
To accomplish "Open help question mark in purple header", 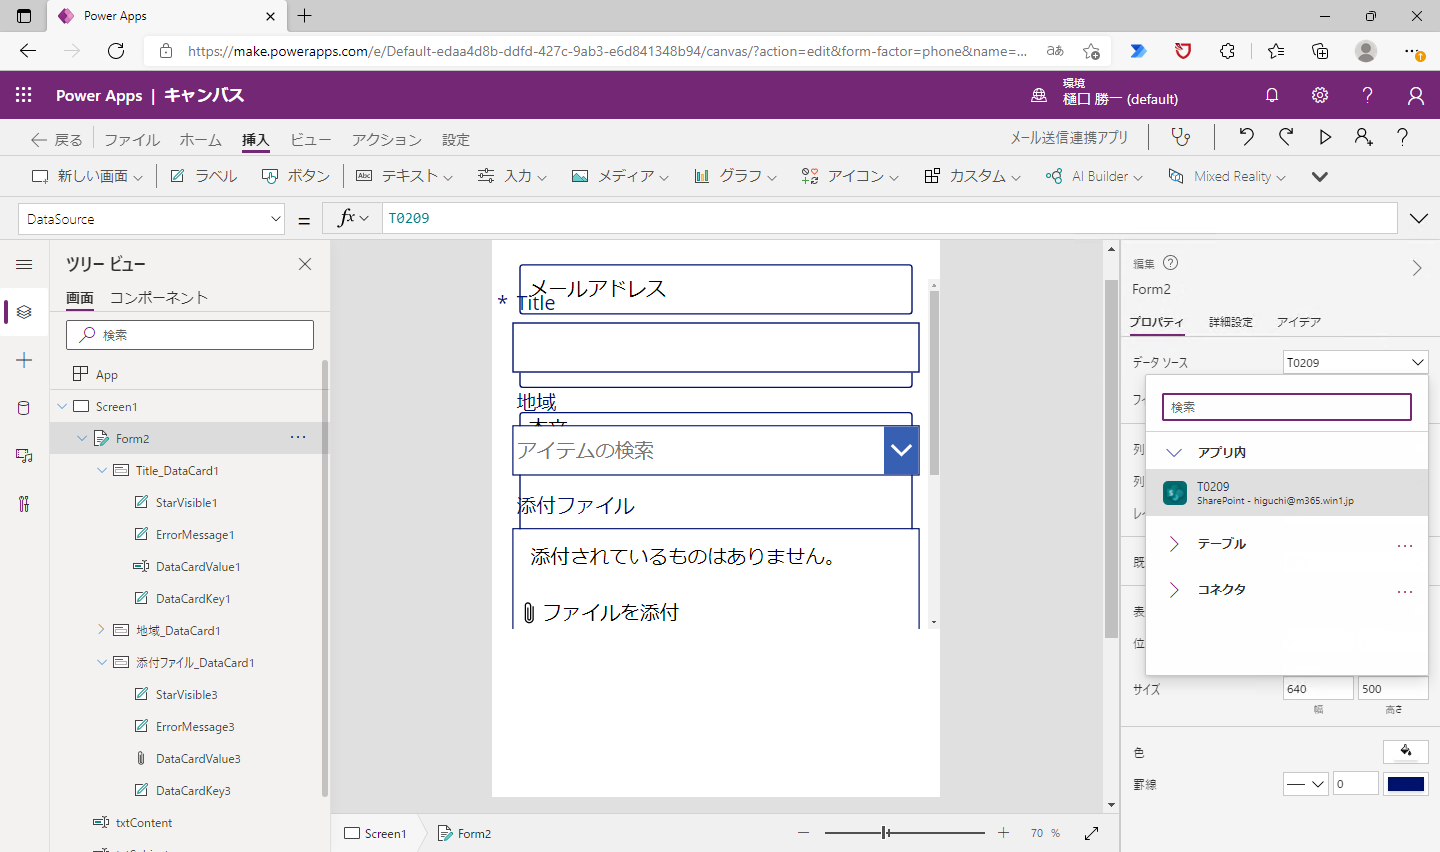I will point(1367,95).
